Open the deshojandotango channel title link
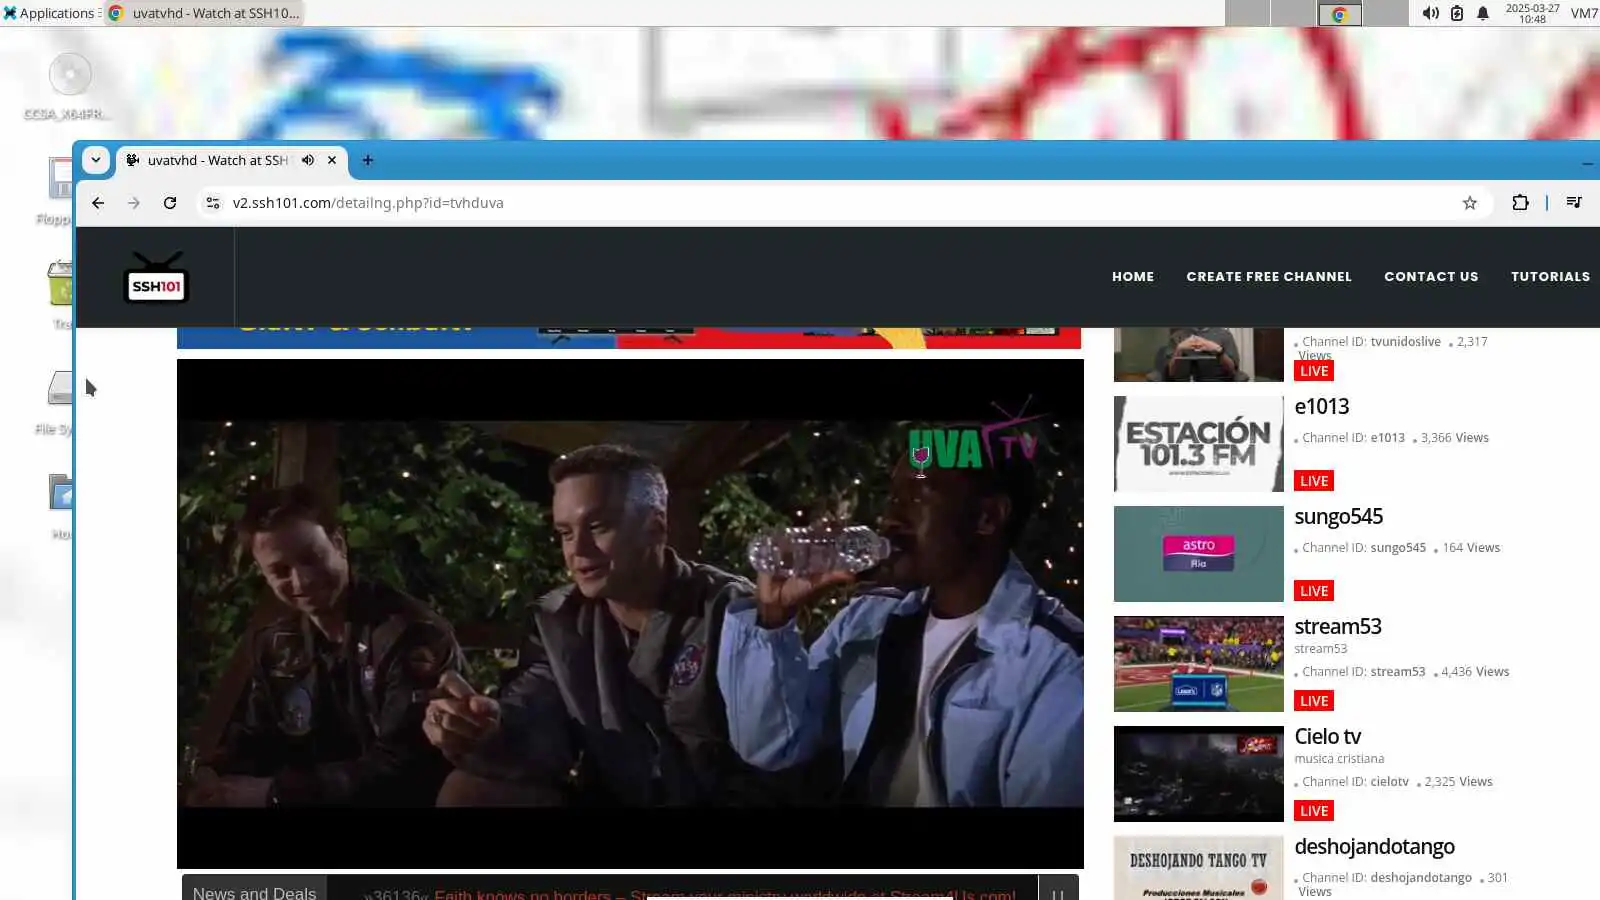The height and width of the screenshot is (900, 1600). (1375, 847)
